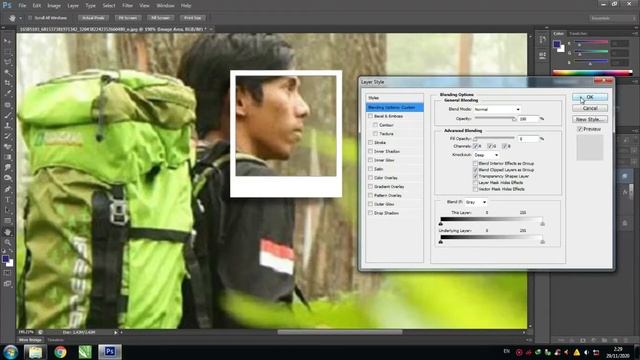The width and height of the screenshot is (640, 360).
Task: Enable Bevel & Emboss style
Action: [371, 116]
